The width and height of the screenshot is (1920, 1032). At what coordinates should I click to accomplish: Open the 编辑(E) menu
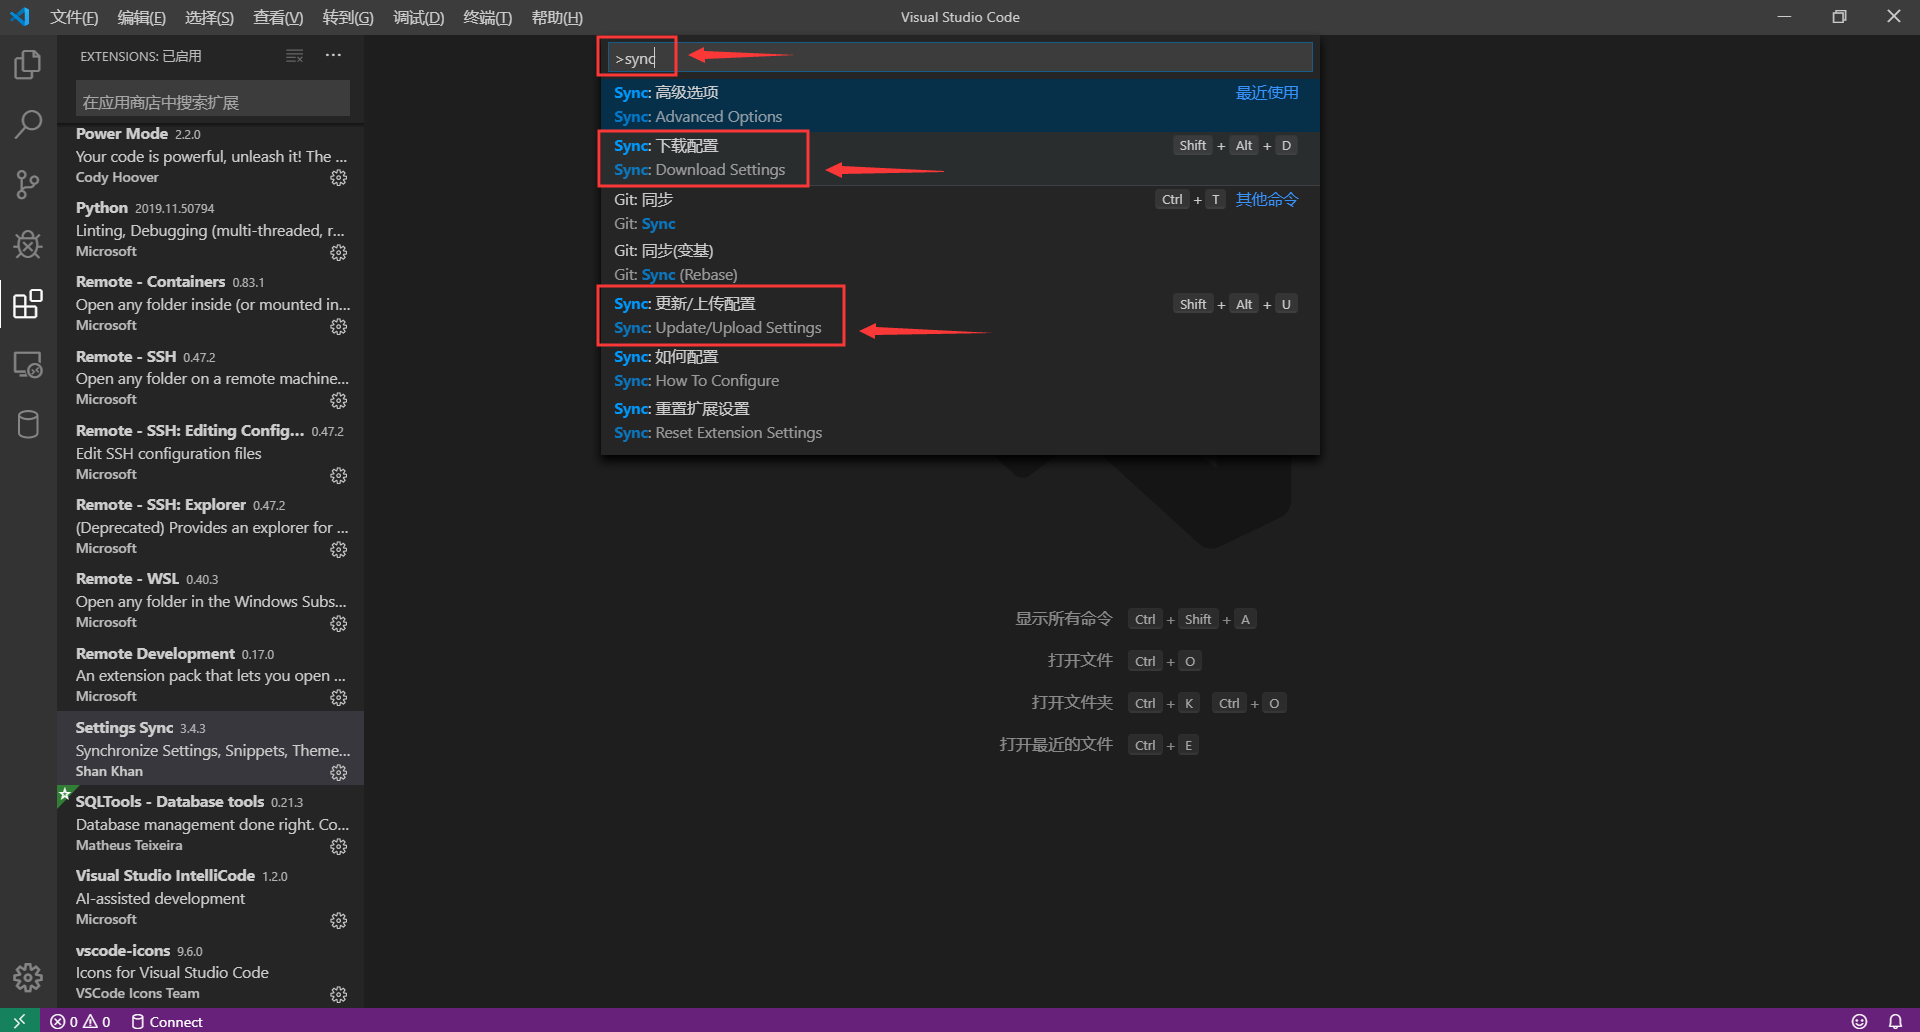click(141, 17)
